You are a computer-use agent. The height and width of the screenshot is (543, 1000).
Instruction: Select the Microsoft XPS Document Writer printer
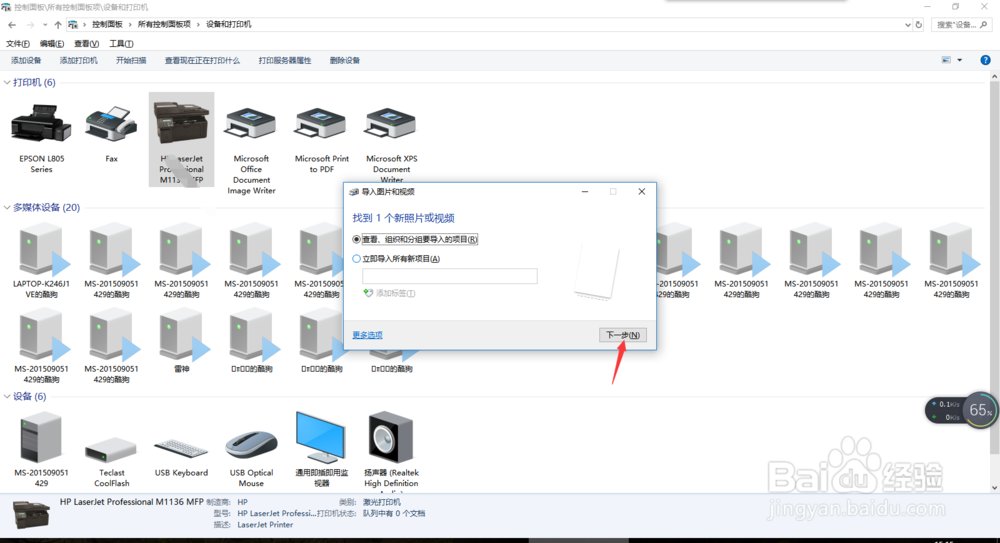point(391,123)
